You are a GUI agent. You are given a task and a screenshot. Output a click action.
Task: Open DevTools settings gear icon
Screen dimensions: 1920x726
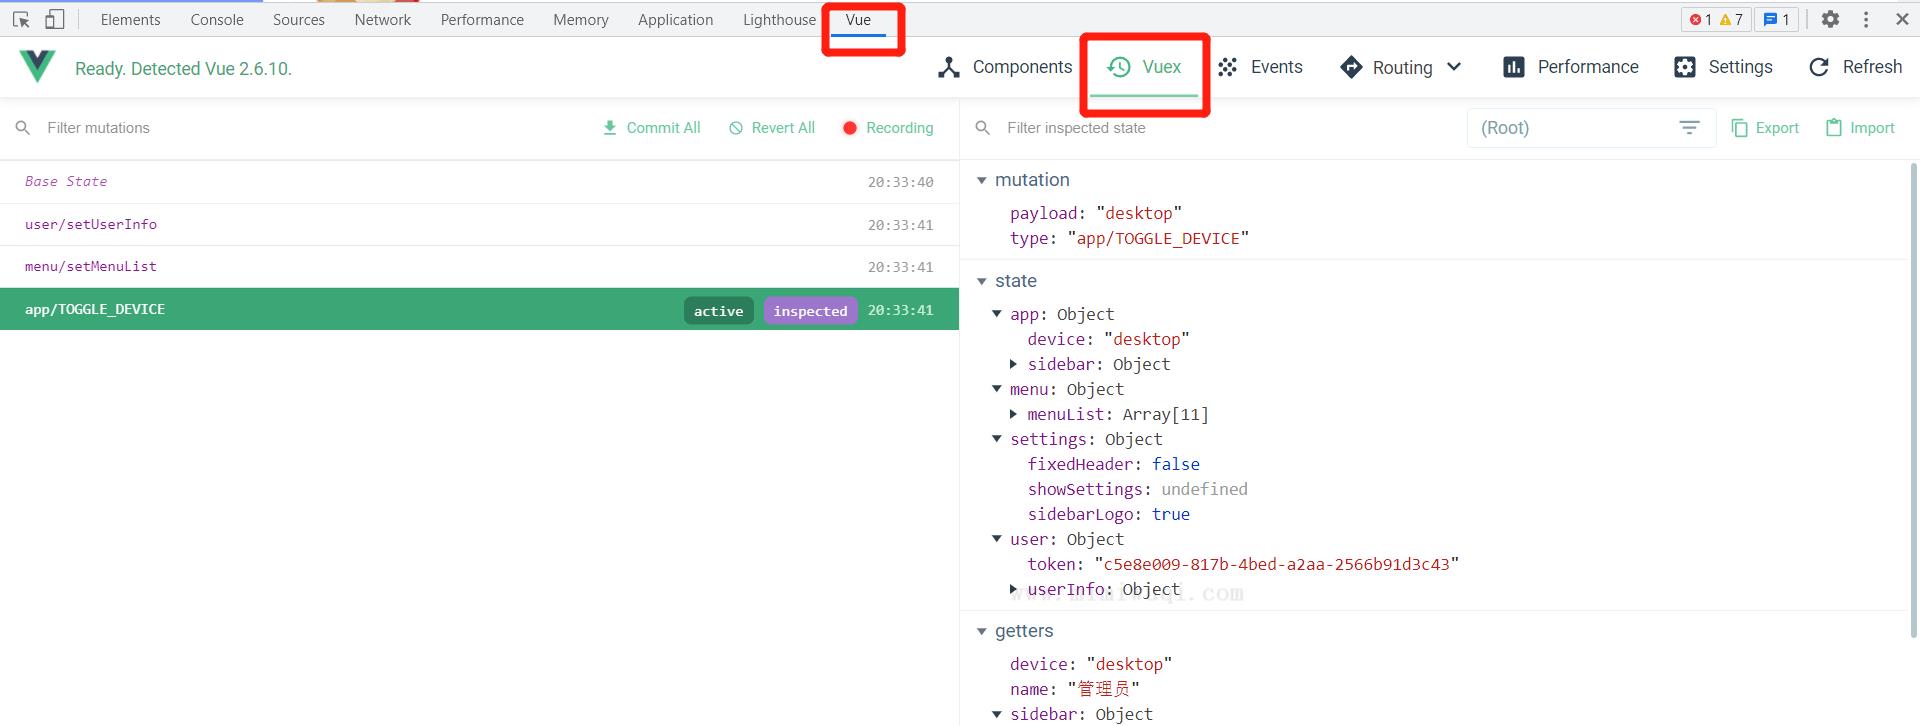[x=1830, y=19]
